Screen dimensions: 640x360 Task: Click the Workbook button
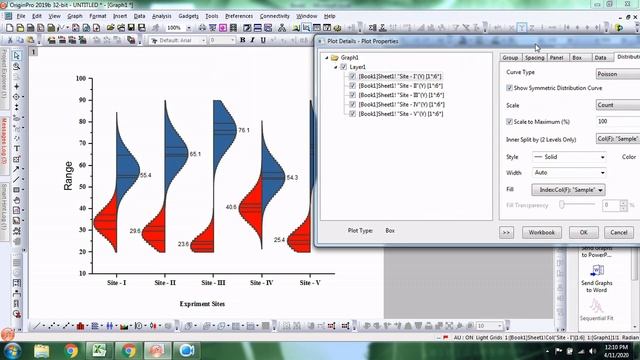click(542, 232)
